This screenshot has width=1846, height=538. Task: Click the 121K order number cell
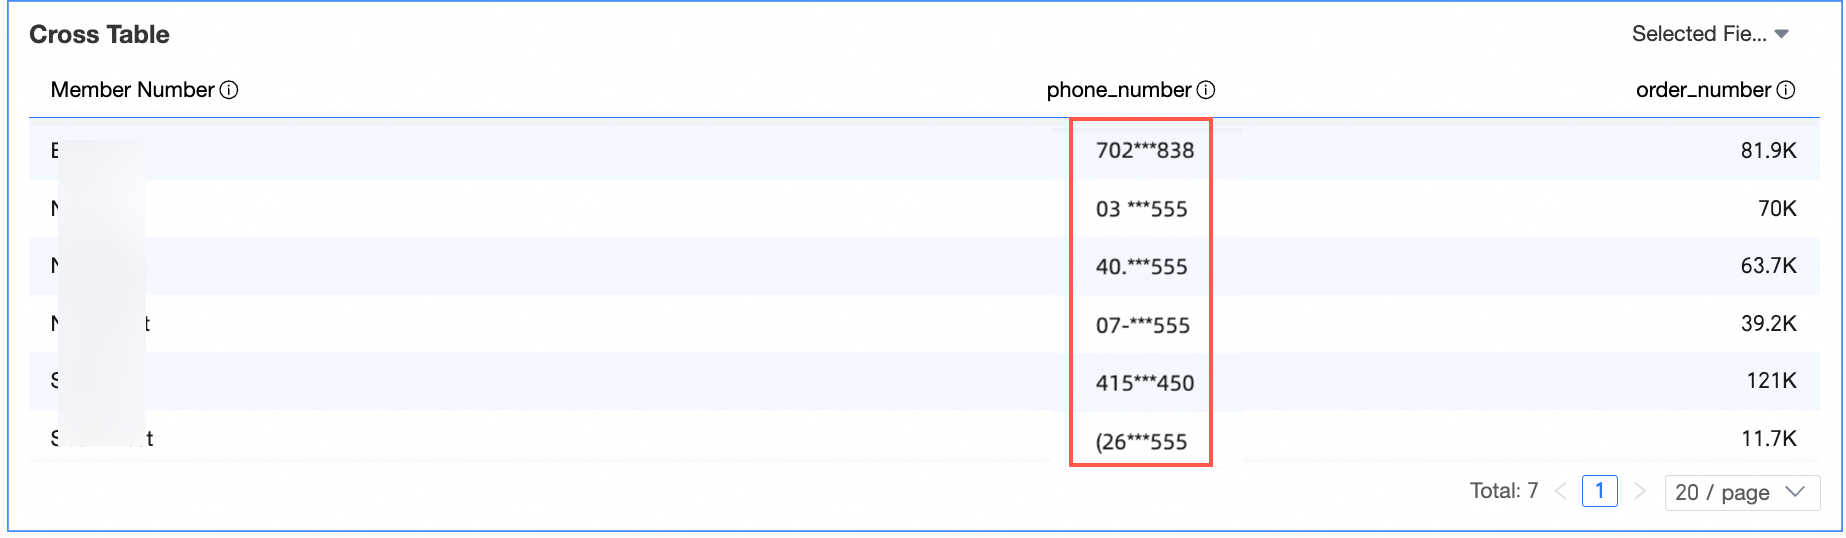[x=1772, y=381]
